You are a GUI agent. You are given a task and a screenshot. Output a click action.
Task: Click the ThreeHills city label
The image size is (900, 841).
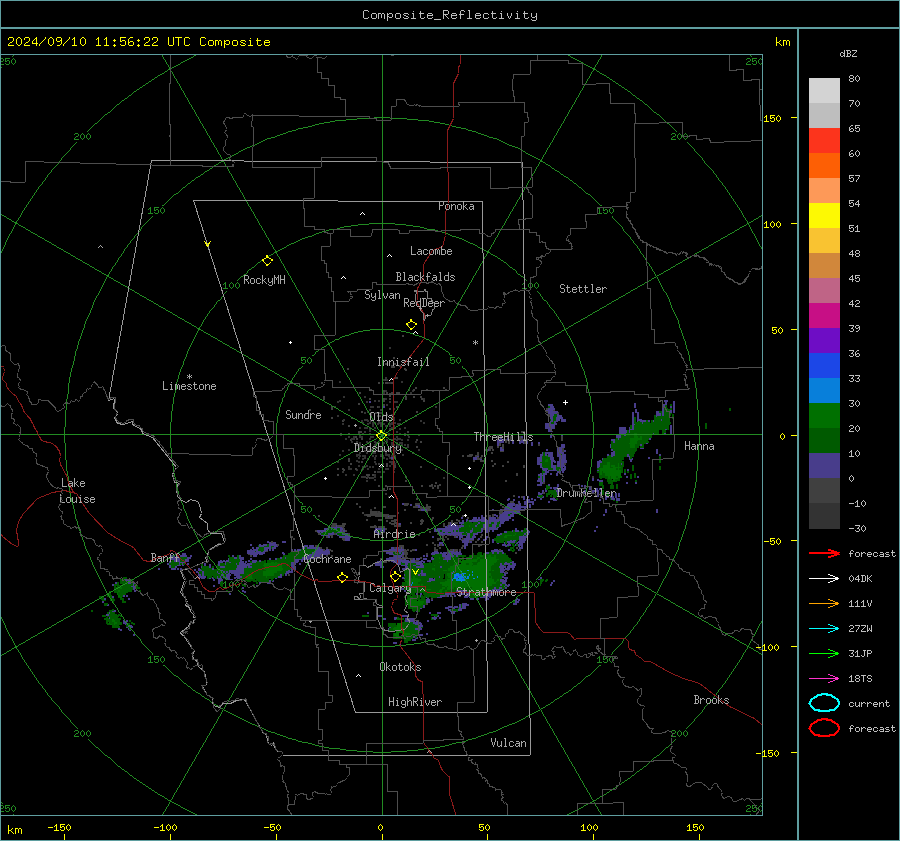point(503,437)
